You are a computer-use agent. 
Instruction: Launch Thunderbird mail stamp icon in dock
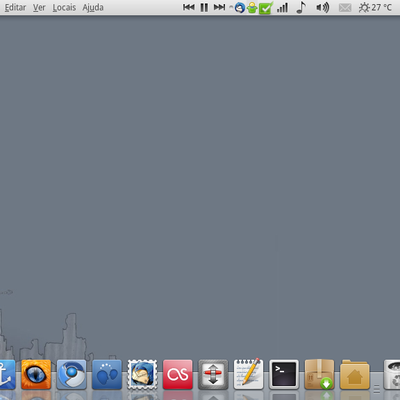tap(142, 374)
